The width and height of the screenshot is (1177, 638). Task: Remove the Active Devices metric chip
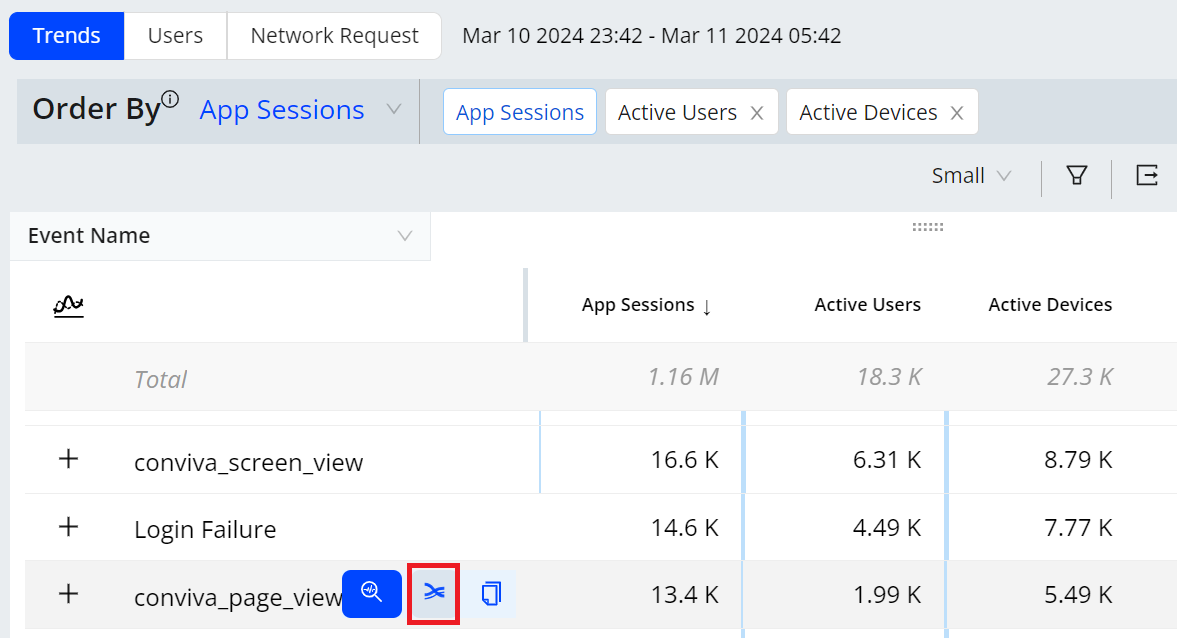click(957, 113)
